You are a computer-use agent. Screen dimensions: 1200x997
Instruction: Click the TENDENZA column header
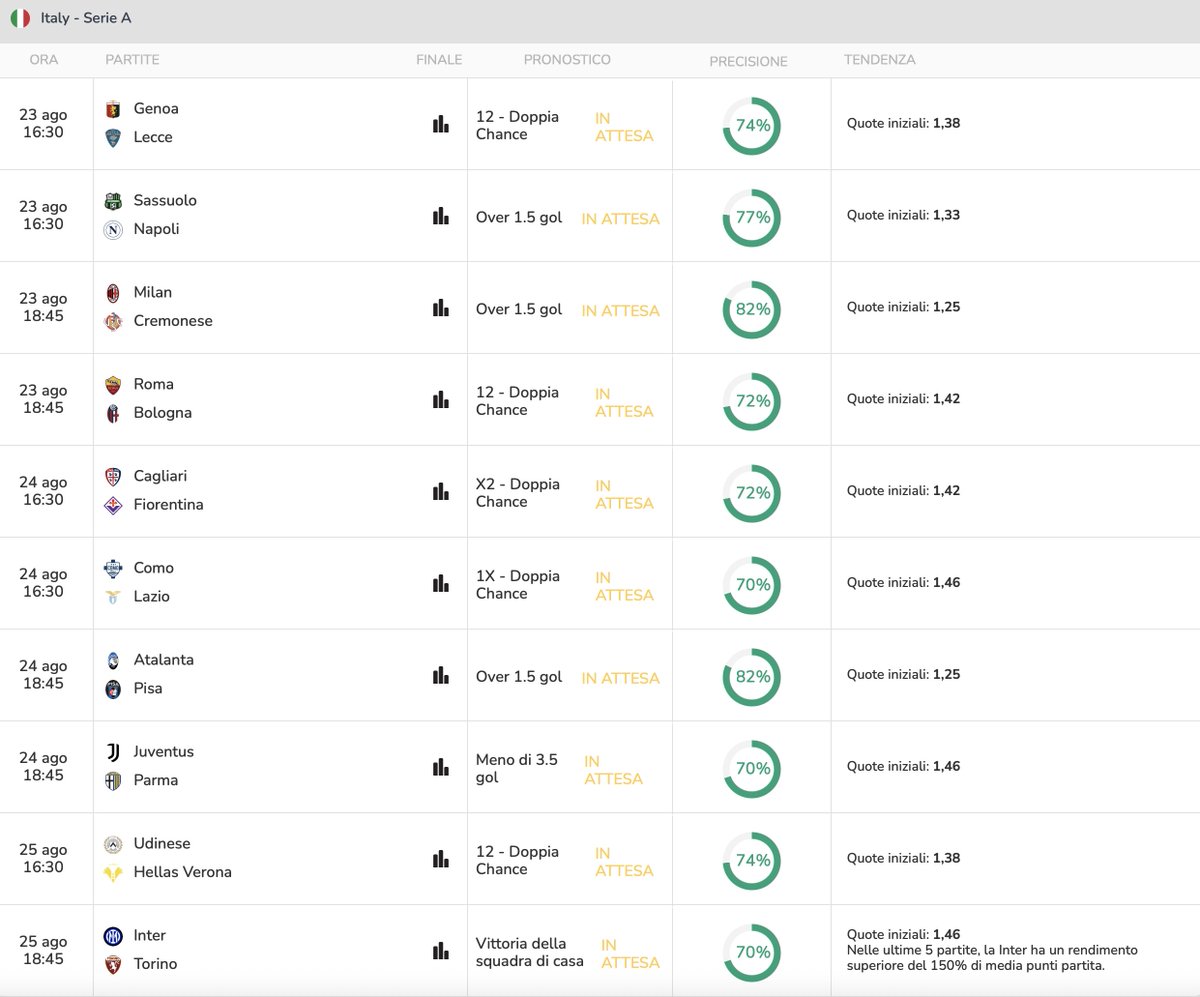coord(880,60)
